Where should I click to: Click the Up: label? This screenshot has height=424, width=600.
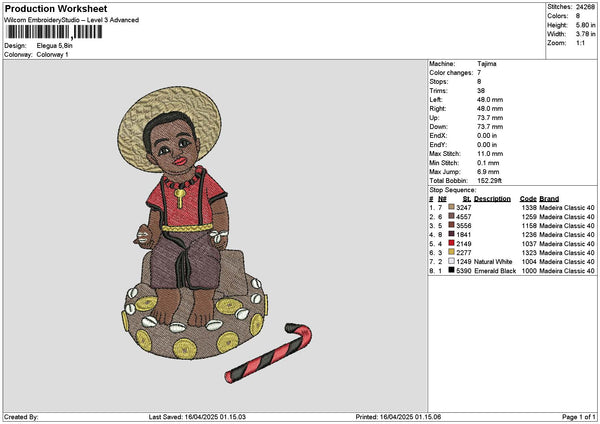[434, 118]
